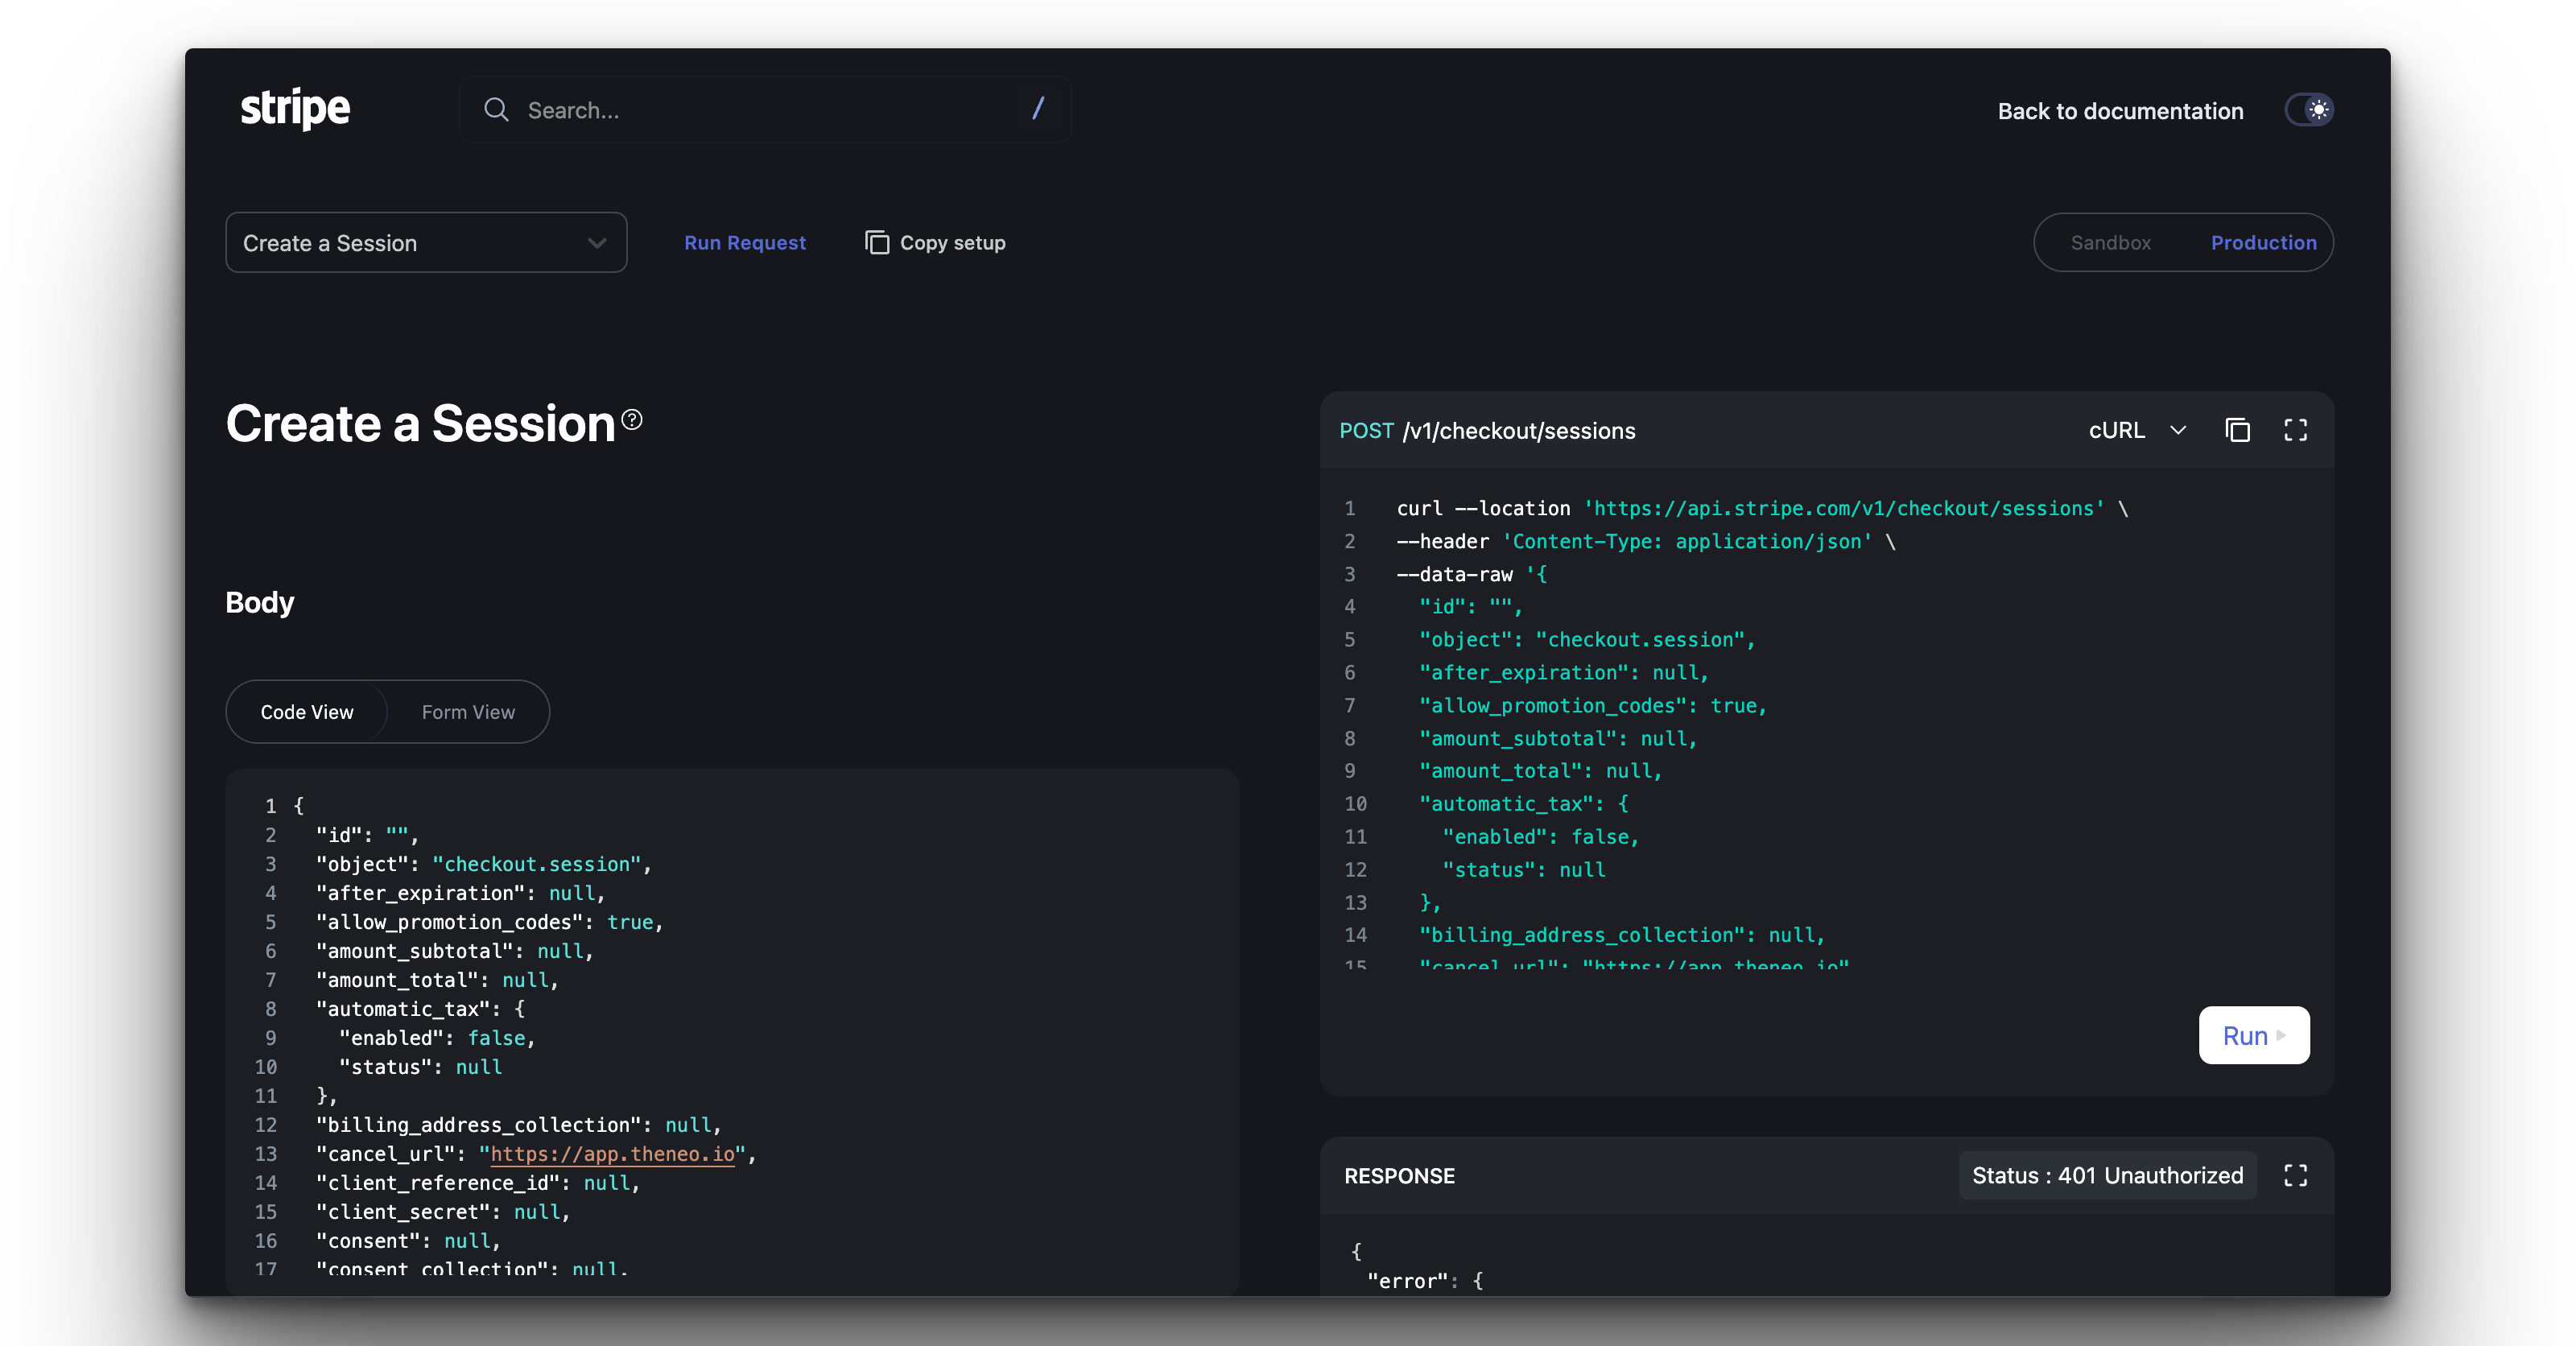Switch environment to Sandbox
2576x1346 pixels.
point(2110,243)
